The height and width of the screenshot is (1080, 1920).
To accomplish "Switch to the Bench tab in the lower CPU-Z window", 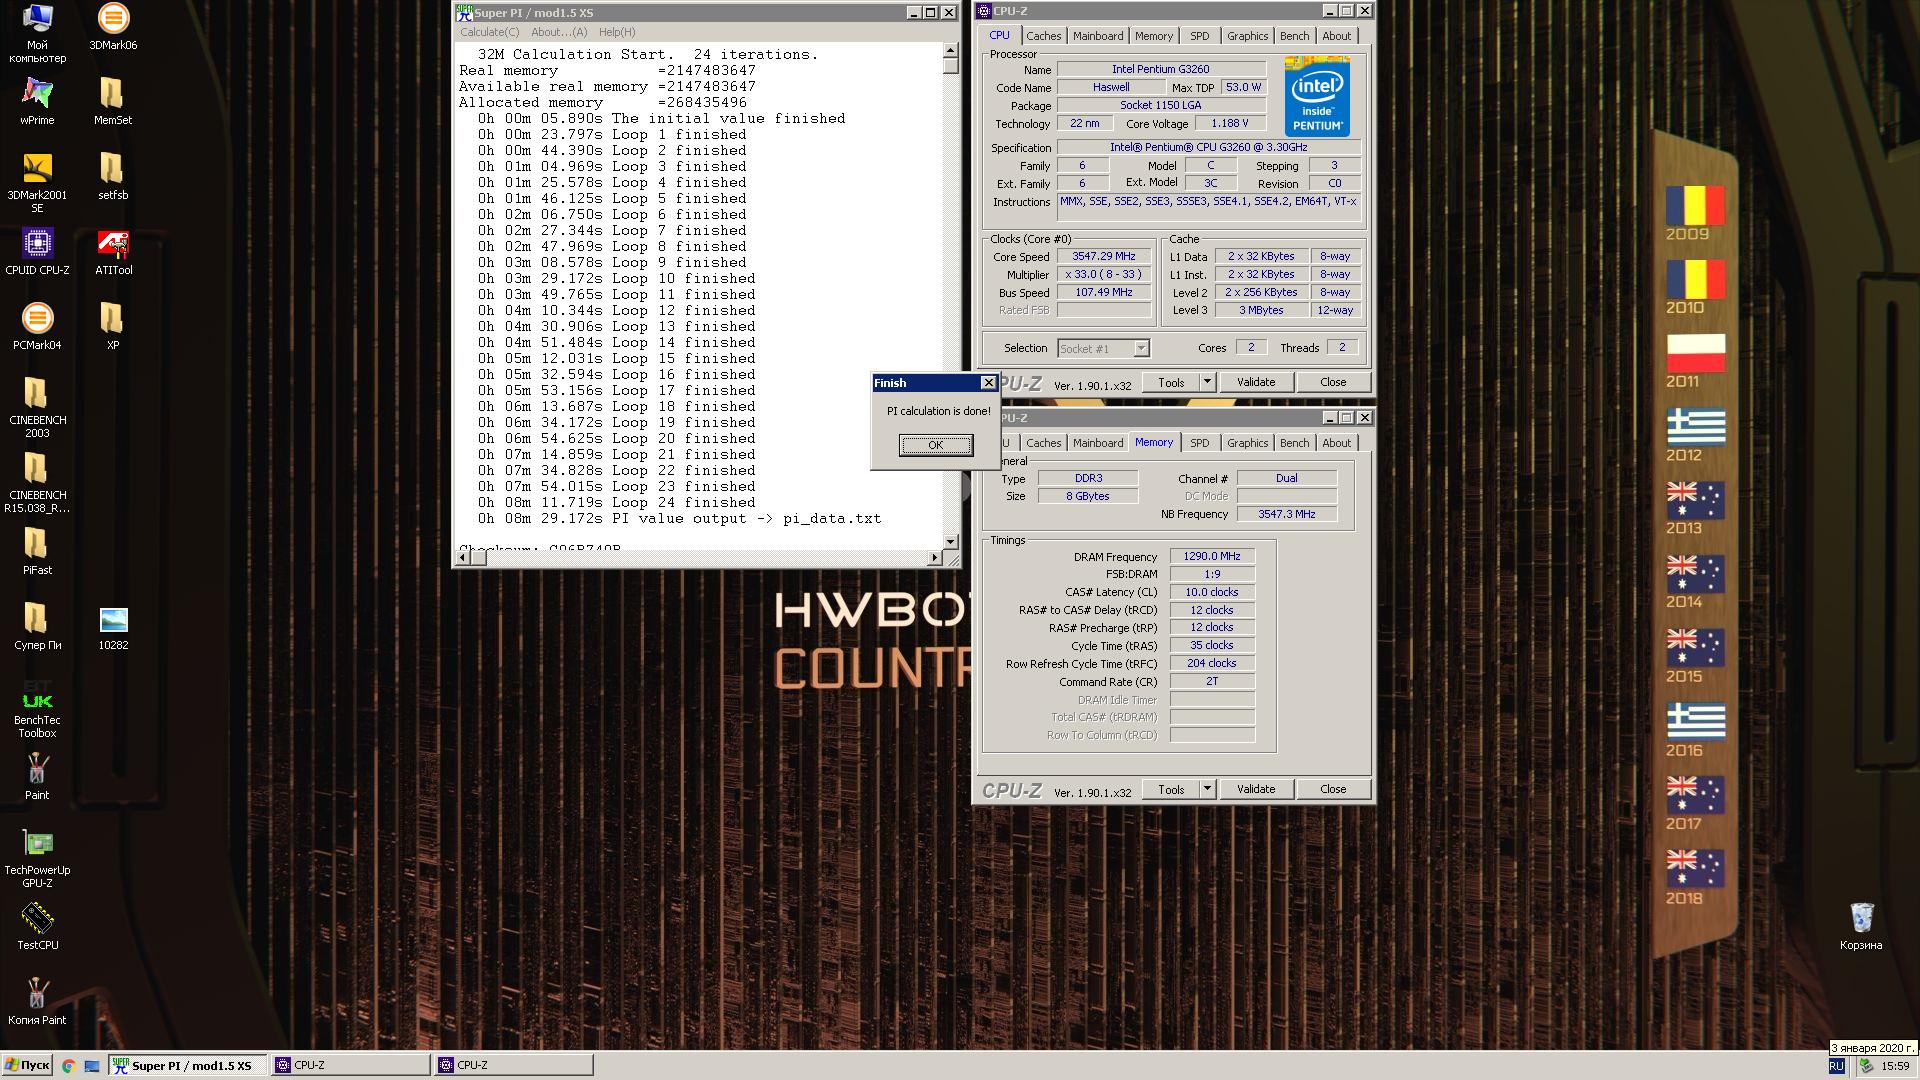I will click(1294, 443).
